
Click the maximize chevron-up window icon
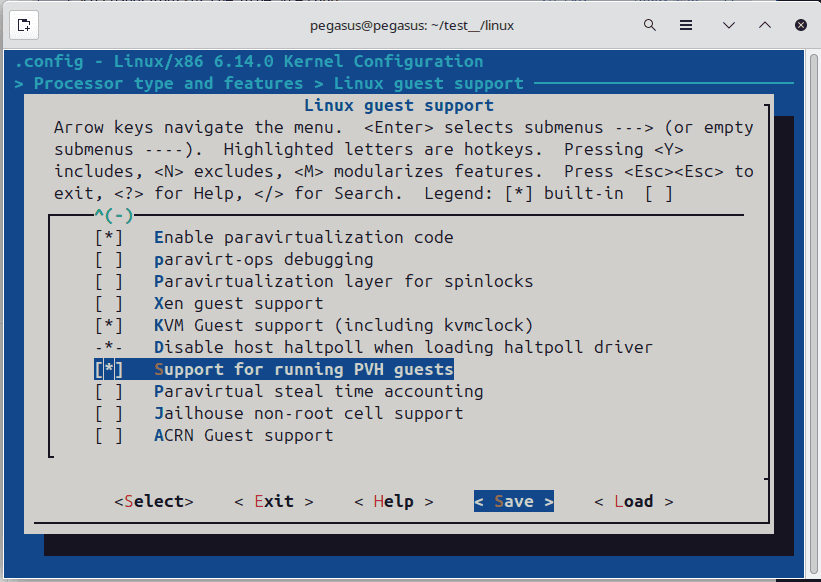[764, 24]
